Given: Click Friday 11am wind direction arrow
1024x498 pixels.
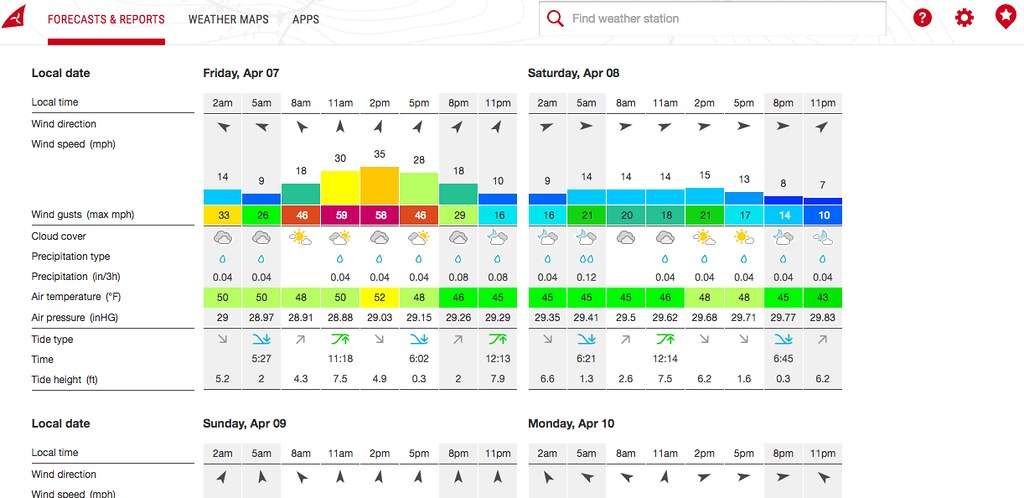Looking at the screenshot, I should pos(340,127).
